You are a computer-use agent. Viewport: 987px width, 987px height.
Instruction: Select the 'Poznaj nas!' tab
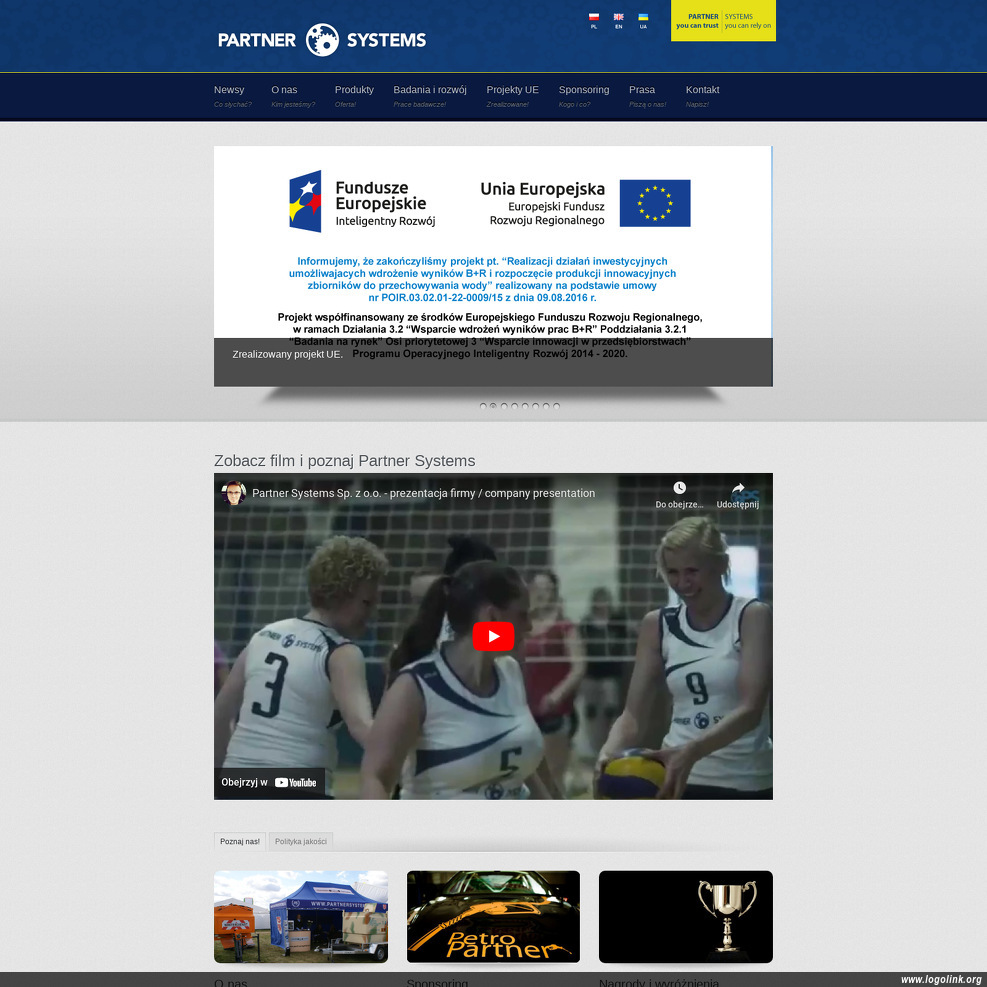[240, 842]
